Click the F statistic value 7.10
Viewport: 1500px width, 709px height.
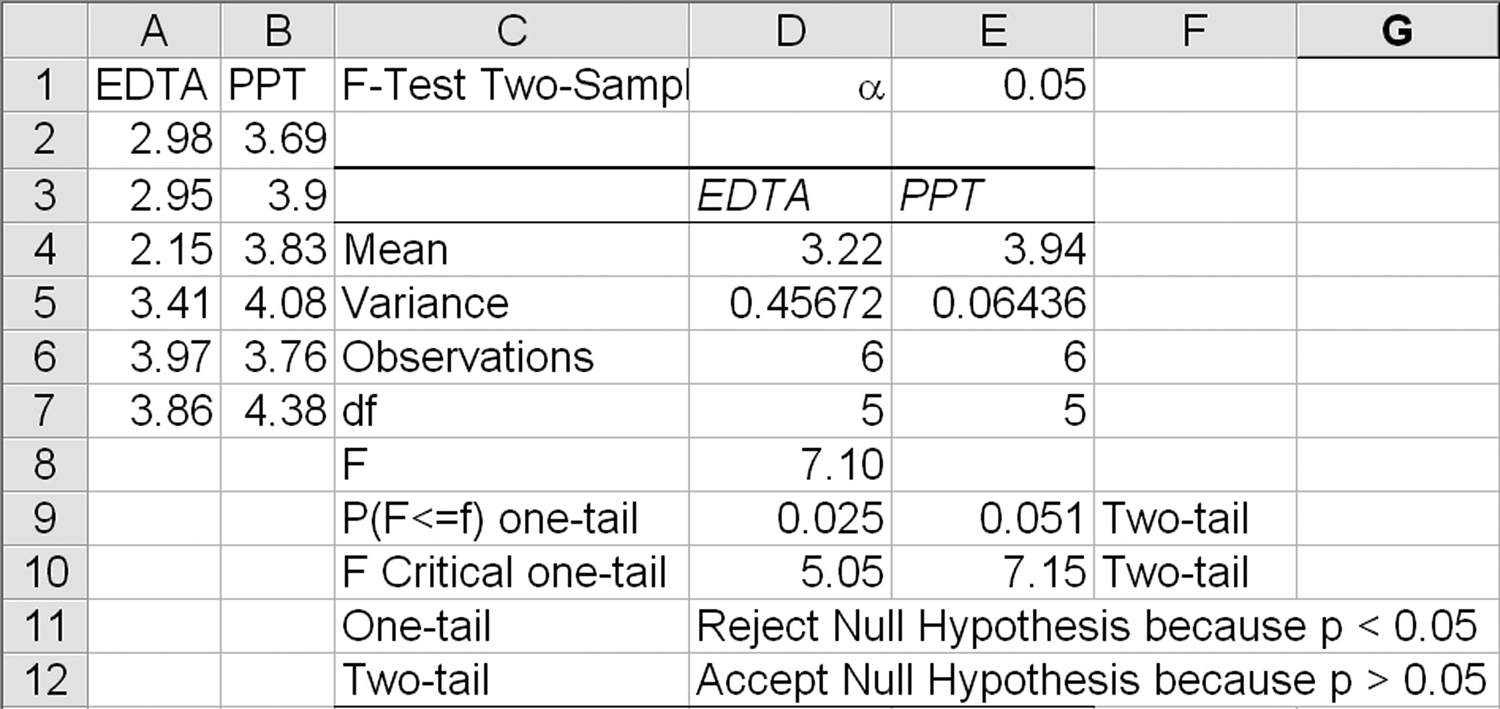pos(790,464)
